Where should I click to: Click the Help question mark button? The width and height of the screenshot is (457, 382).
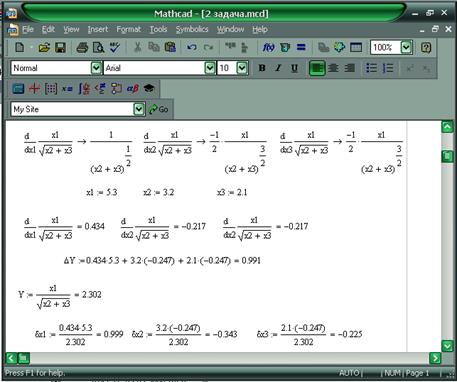pyautogui.click(x=426, y=48)
